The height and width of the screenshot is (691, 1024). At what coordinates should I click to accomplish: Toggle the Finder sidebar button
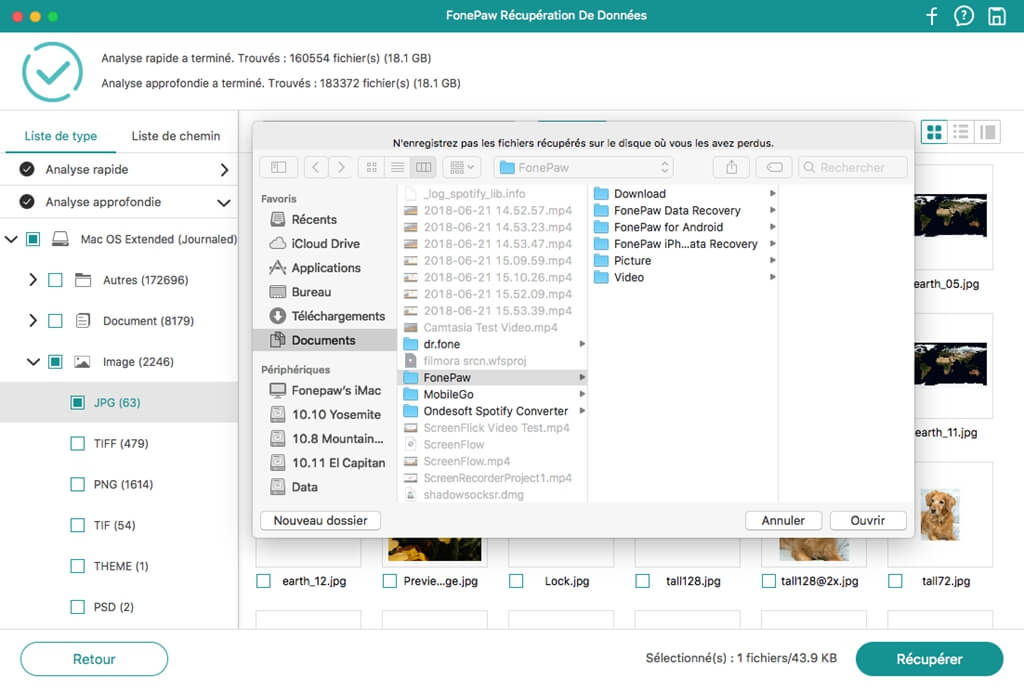tap(279, 167)
